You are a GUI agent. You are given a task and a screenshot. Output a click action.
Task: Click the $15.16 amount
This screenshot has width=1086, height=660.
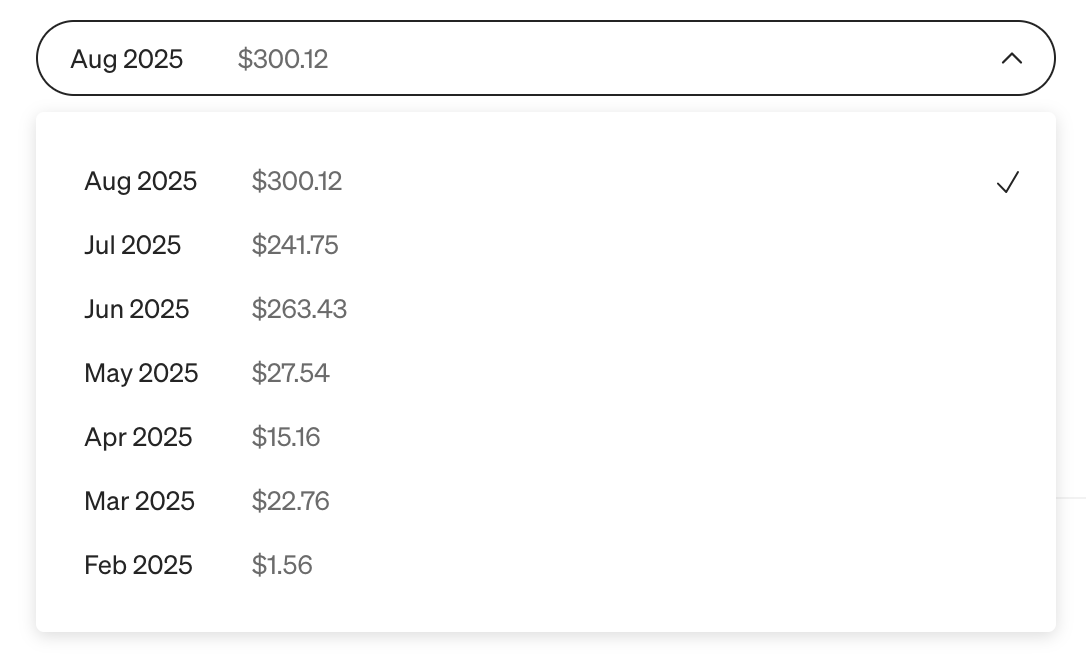(x=286, y=437)
